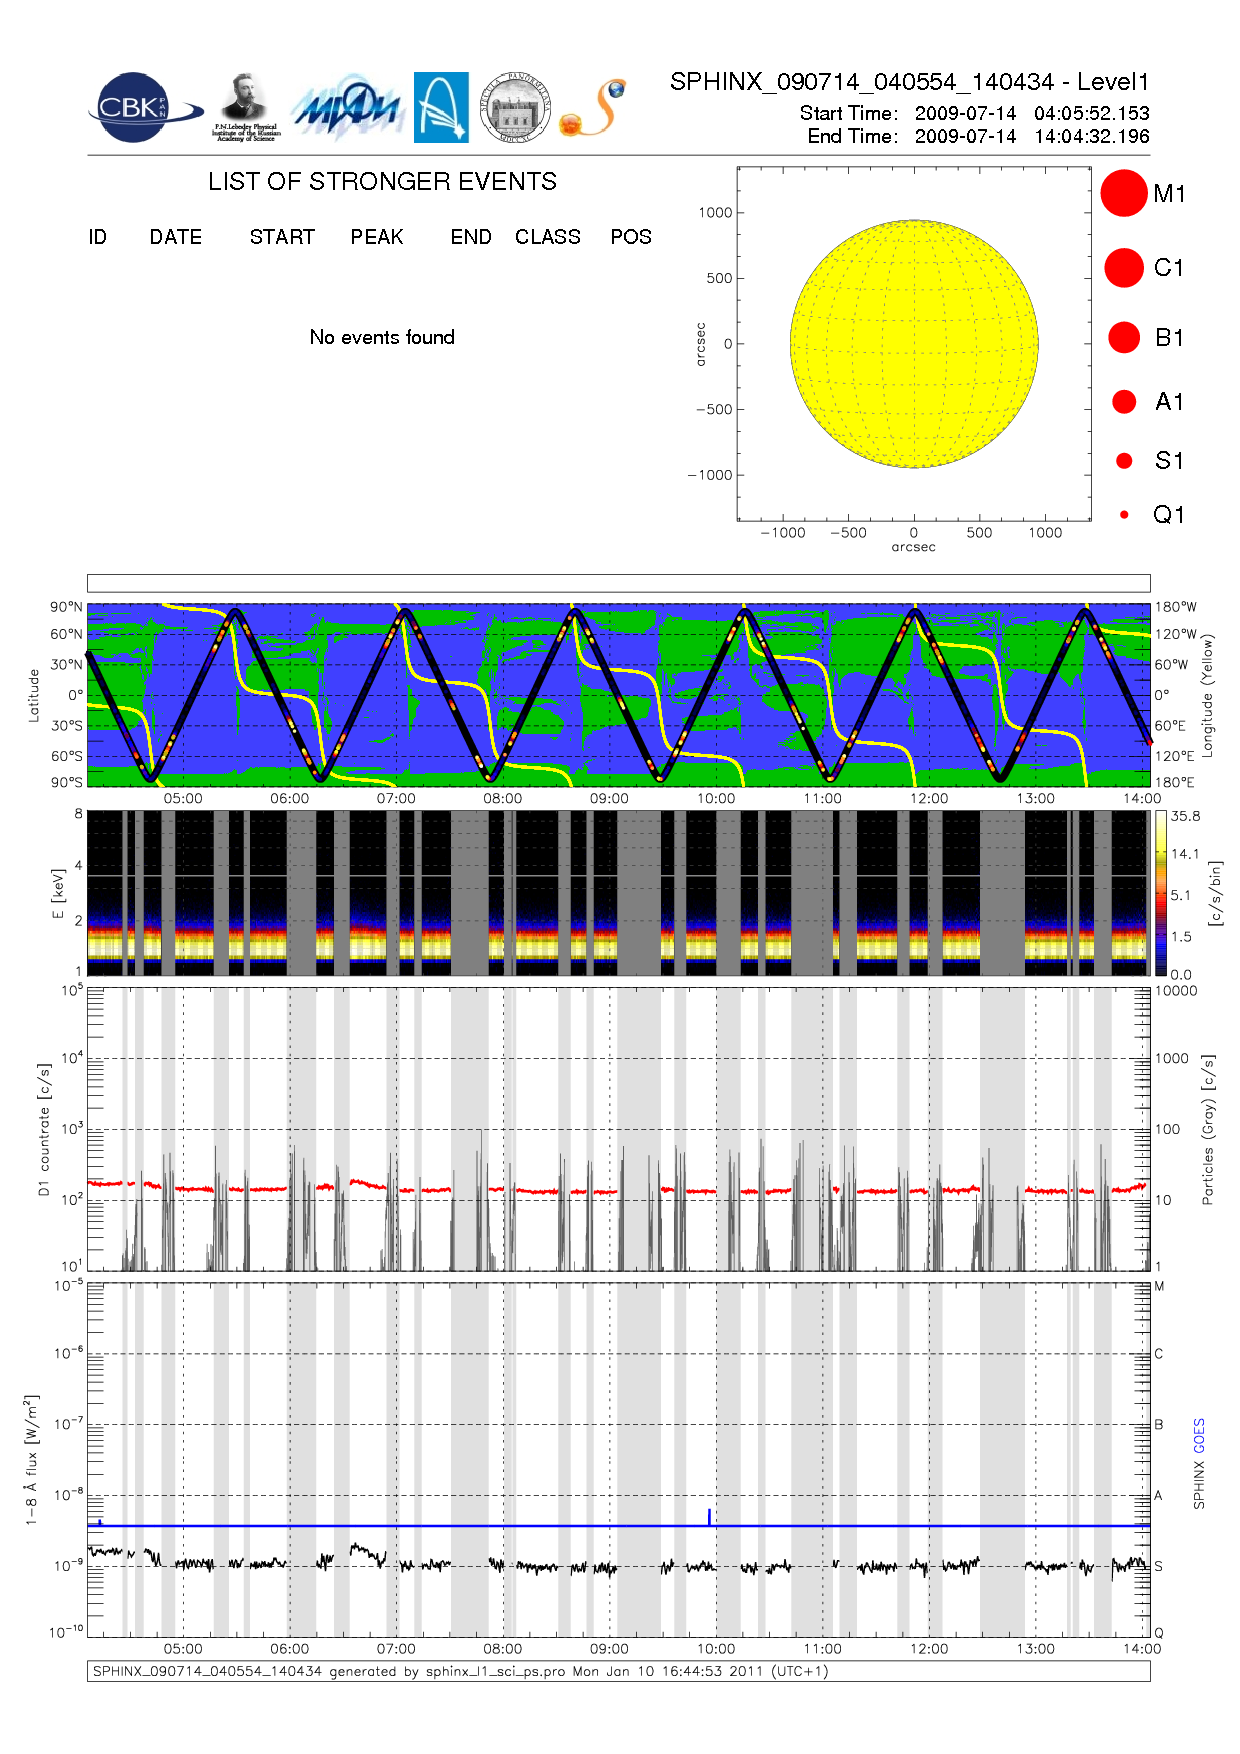Click the spectrogram c/s/bin color scale bar
The width and height of the screenshot is (1240, 1754).
coord(1160,893)
